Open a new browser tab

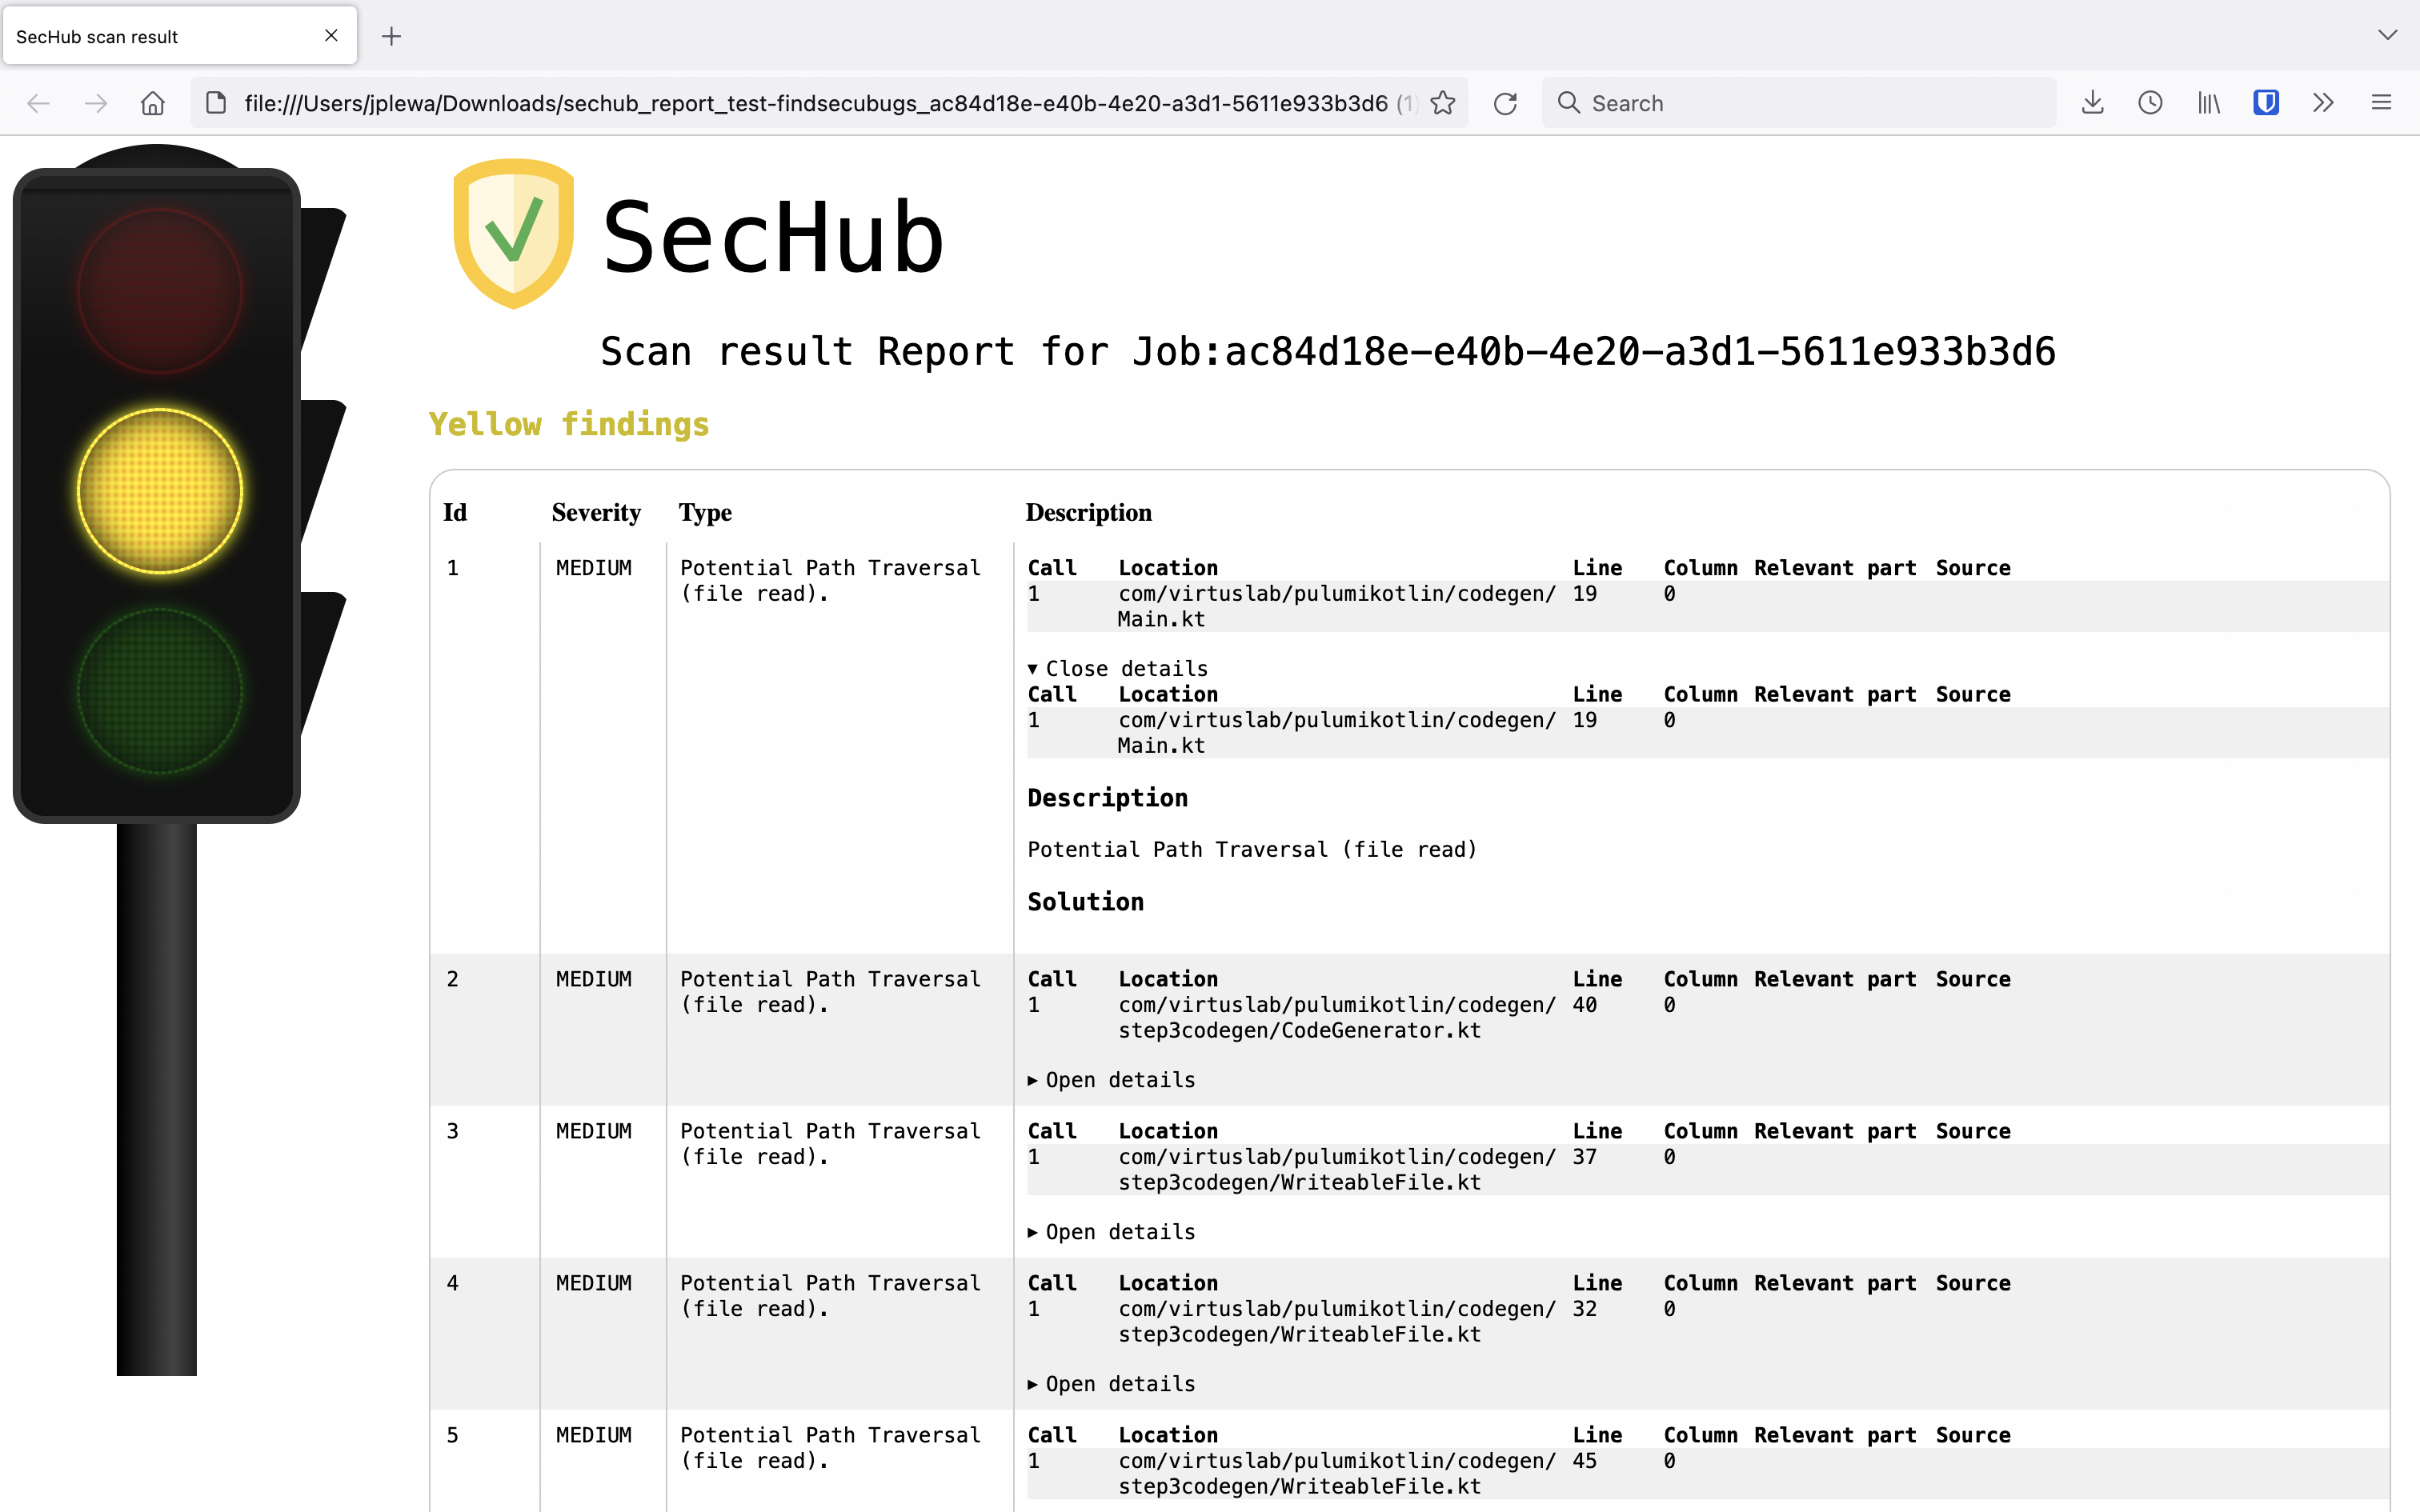coord(391,36)
